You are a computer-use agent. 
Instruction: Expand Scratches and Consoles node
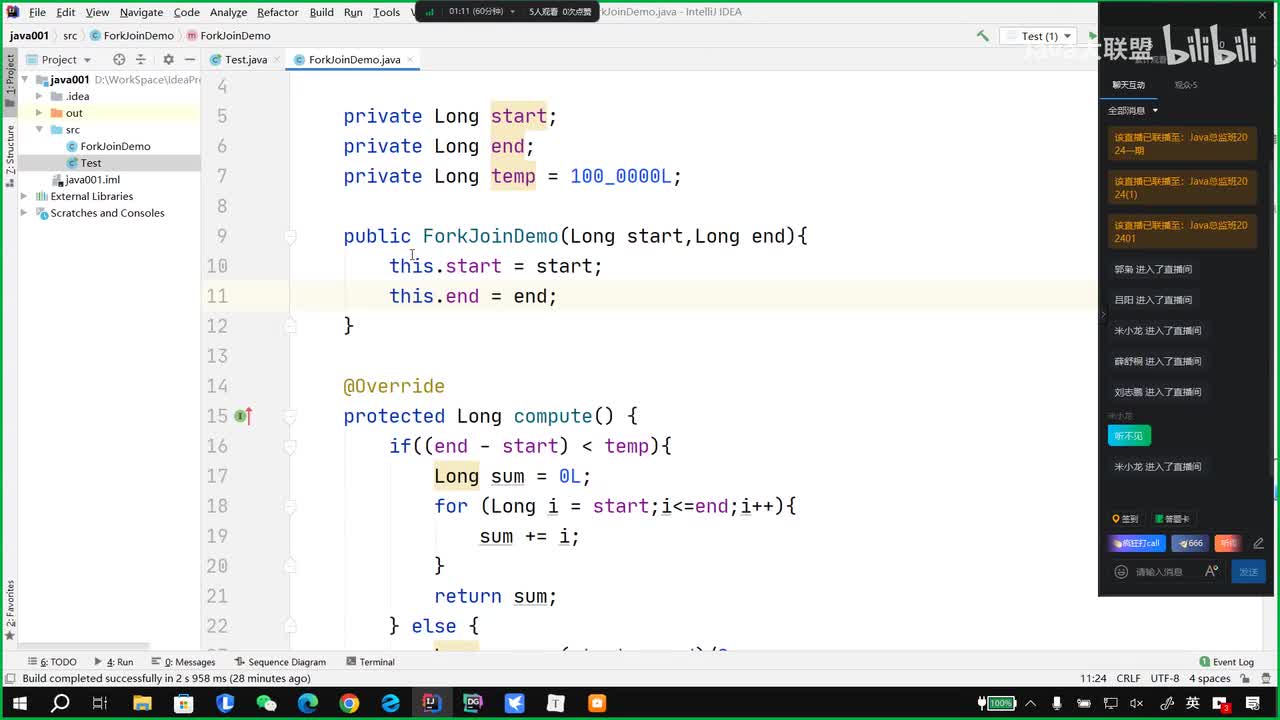click(24, 213)
